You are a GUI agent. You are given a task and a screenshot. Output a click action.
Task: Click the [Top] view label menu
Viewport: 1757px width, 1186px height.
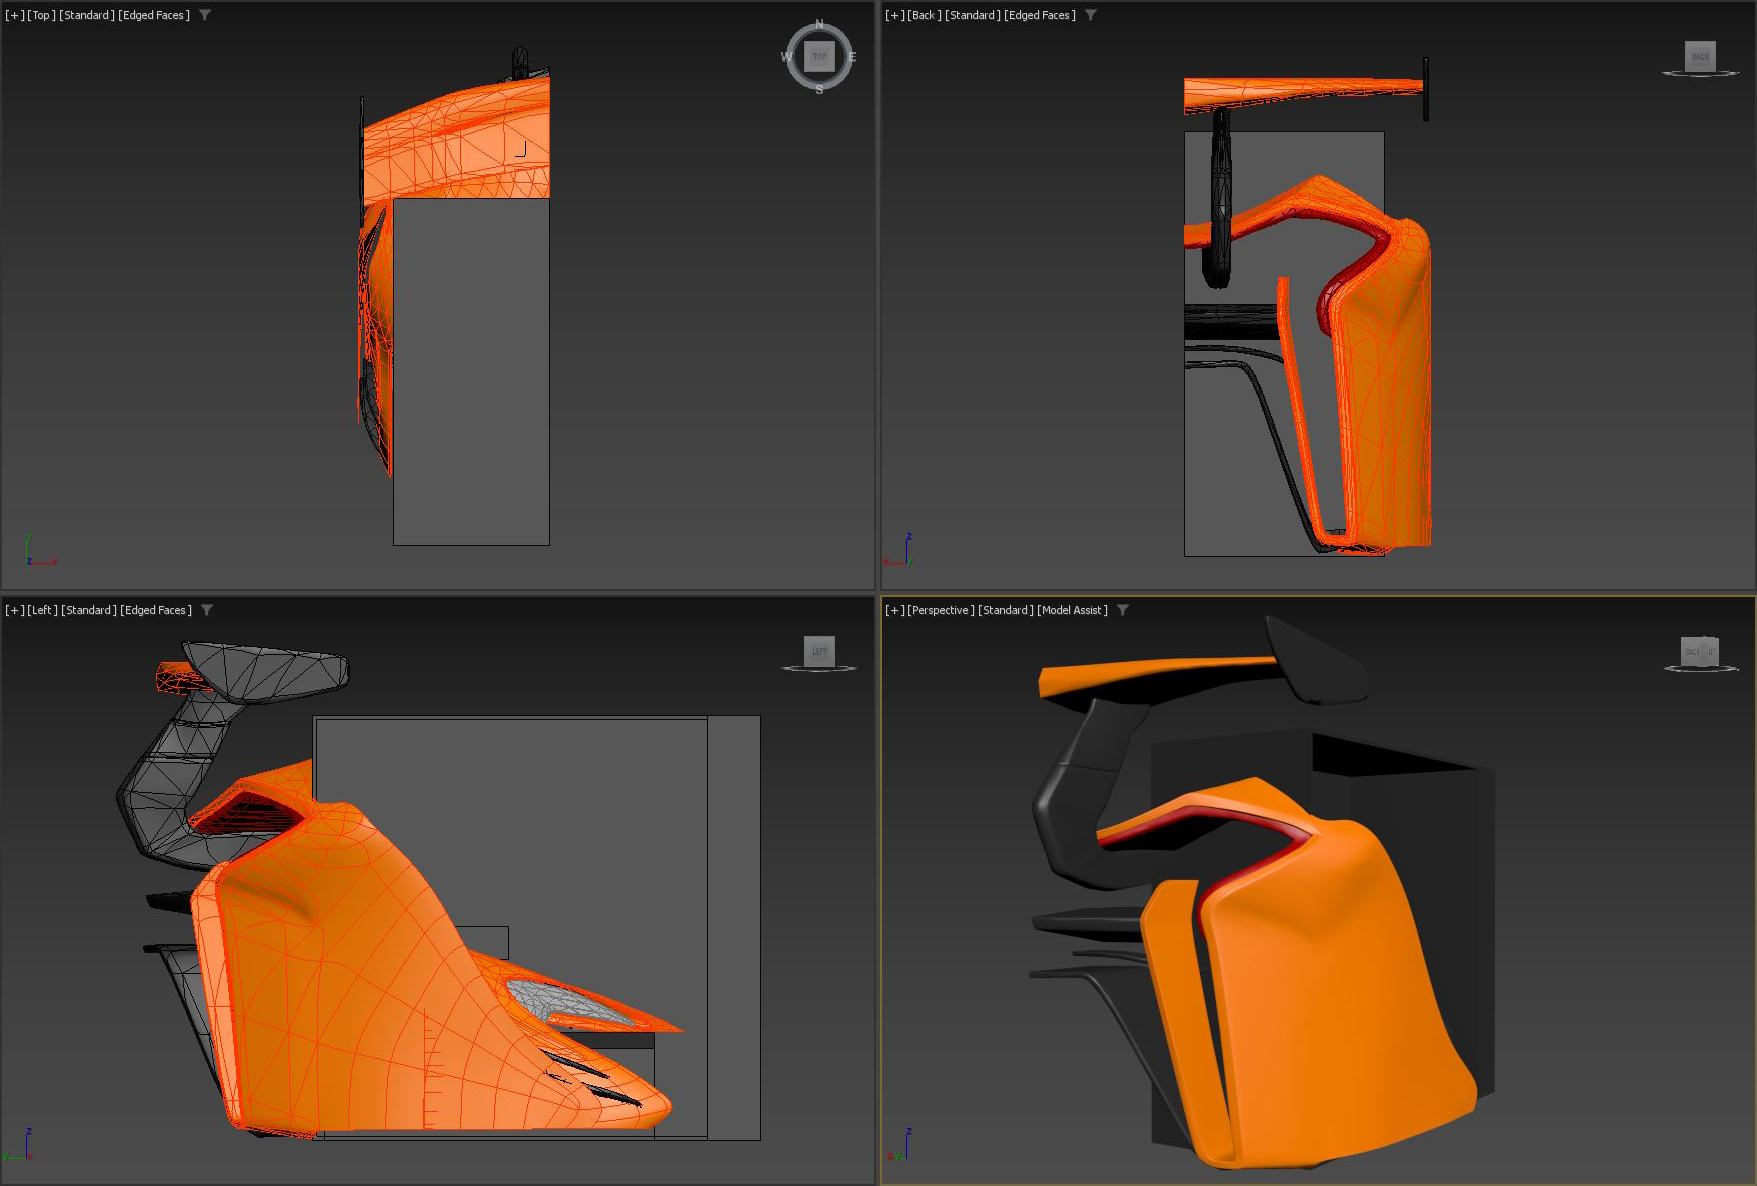[x=41, y=15]
